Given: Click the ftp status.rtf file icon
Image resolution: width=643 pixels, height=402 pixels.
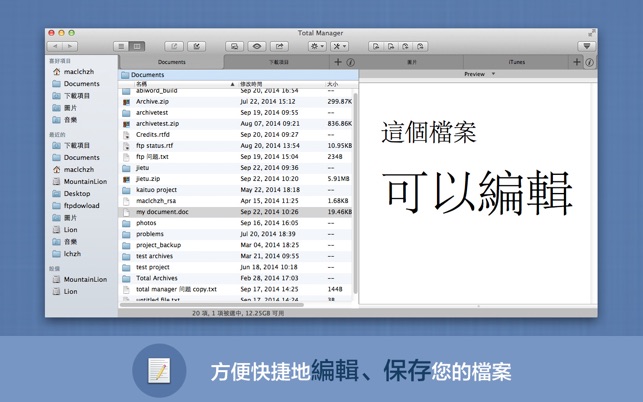Looking at the screenshot, I should pos(126,146).
